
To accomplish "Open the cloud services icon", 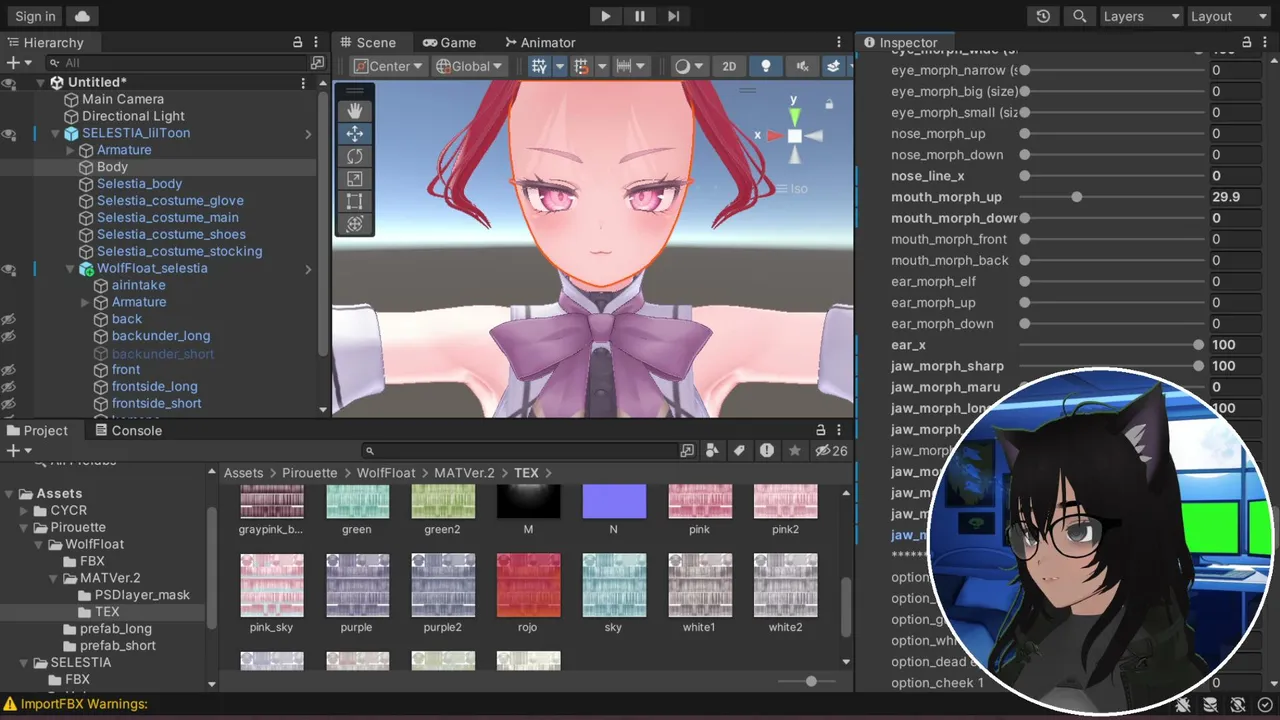I will click(82, 16).
